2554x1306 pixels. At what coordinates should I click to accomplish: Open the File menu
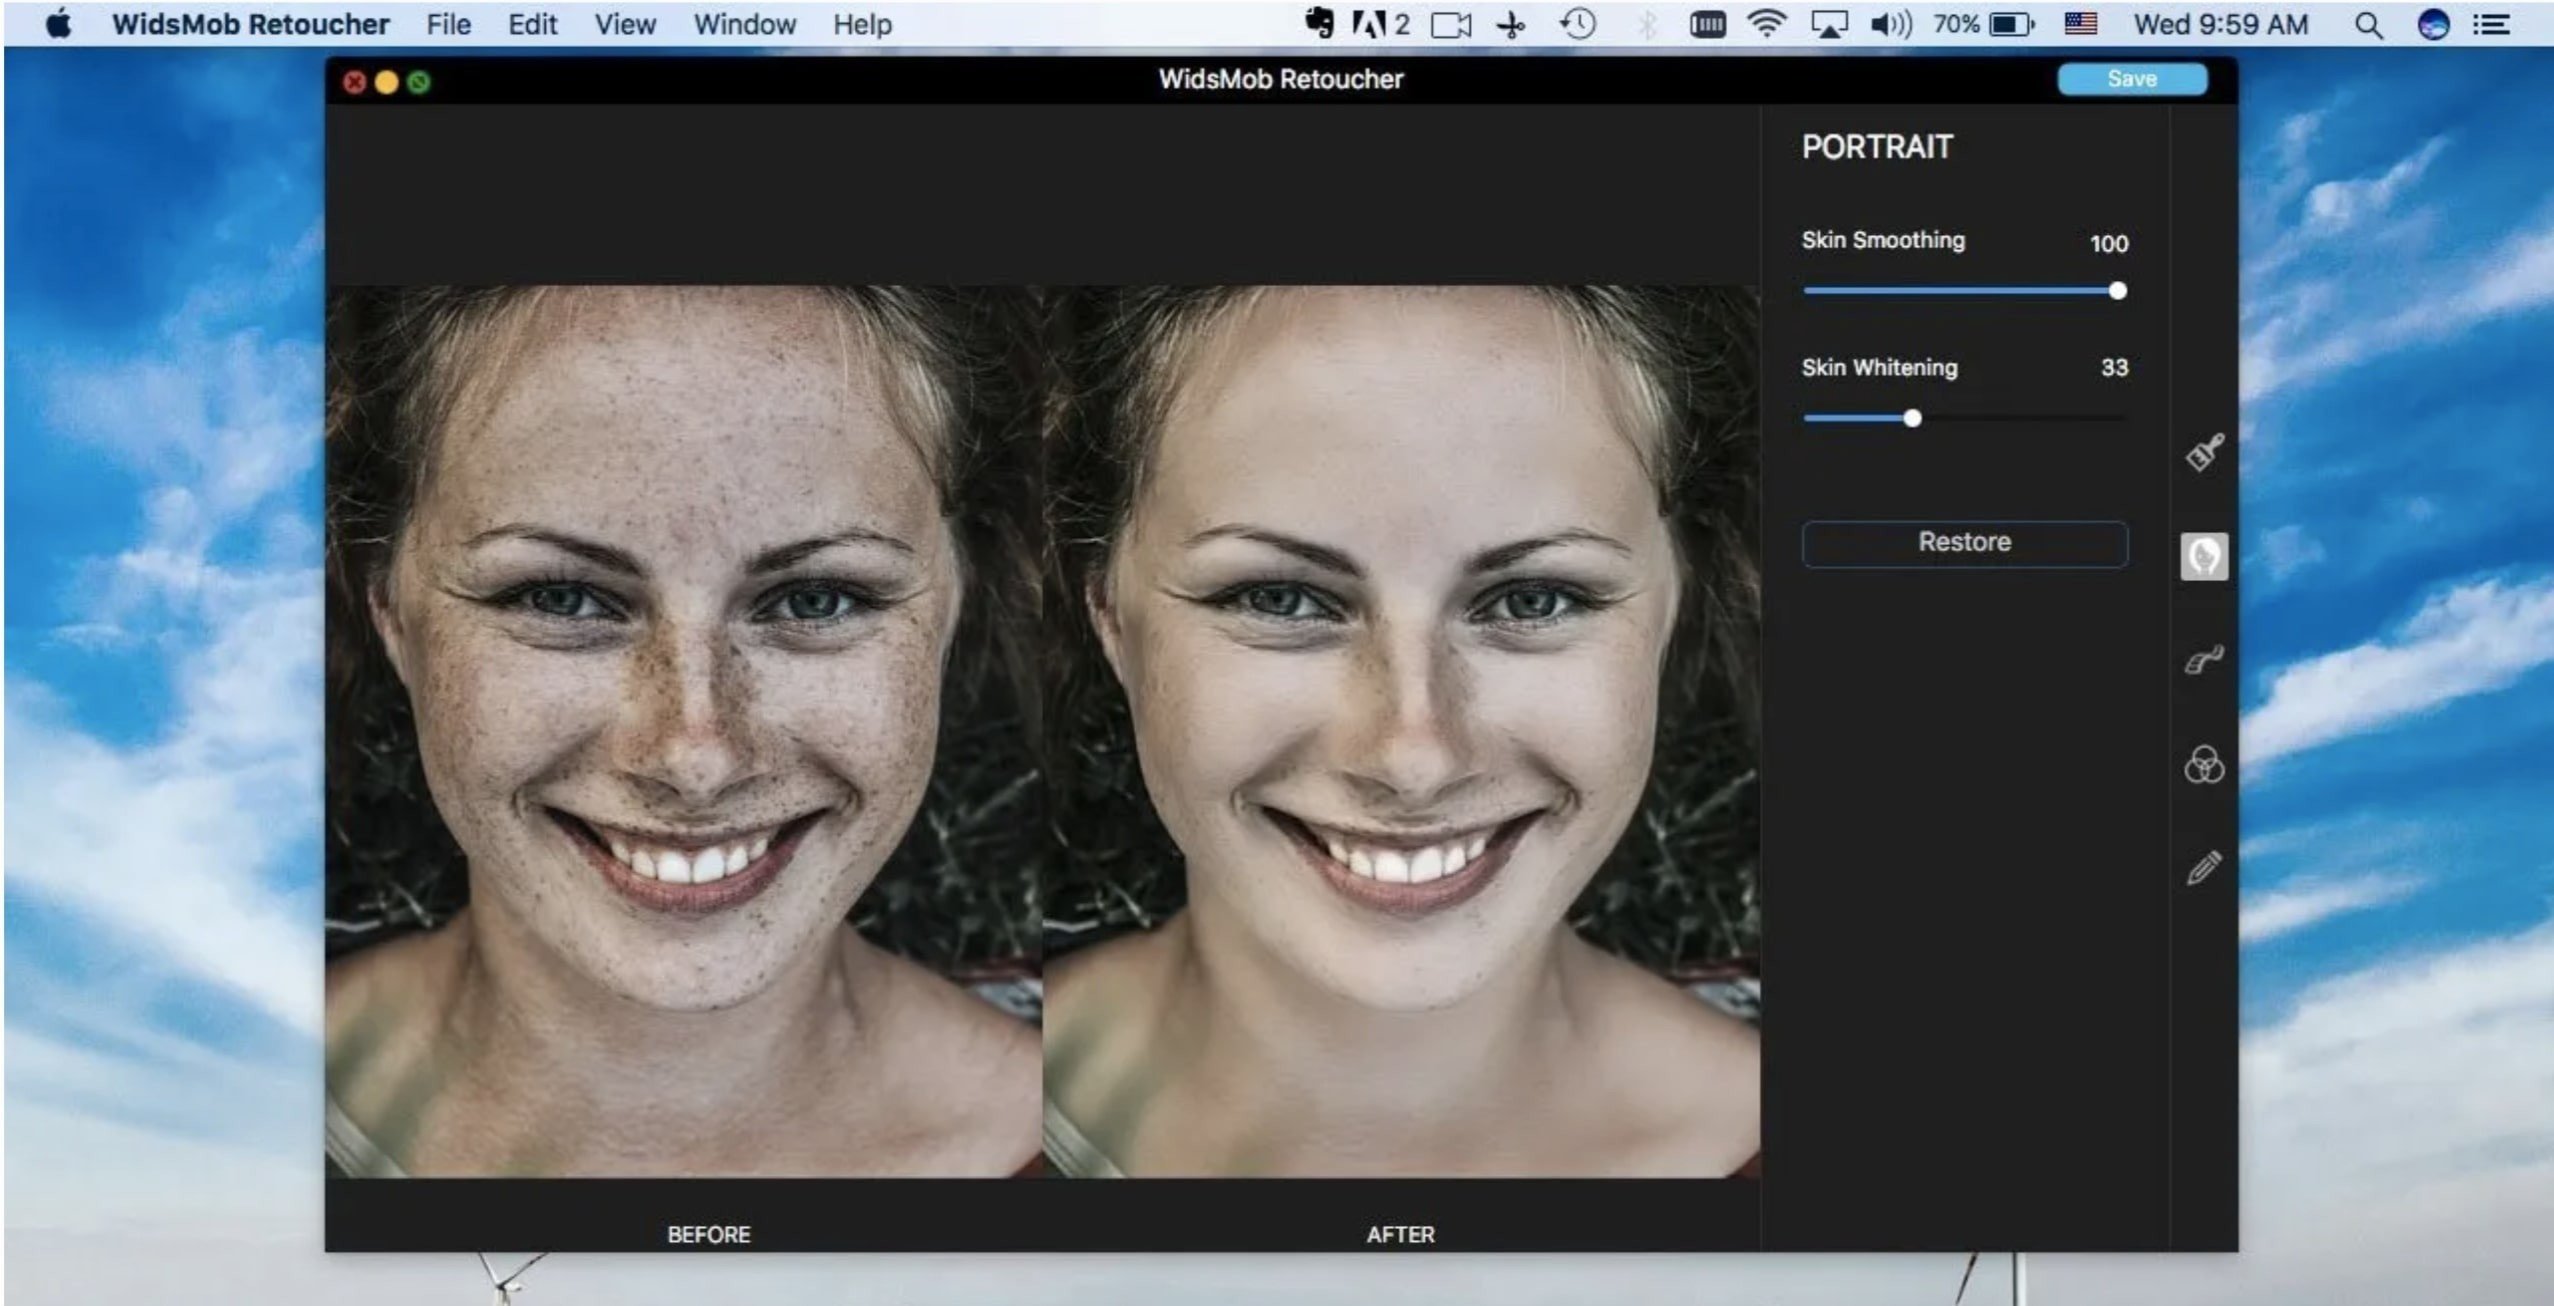(448, 24)
